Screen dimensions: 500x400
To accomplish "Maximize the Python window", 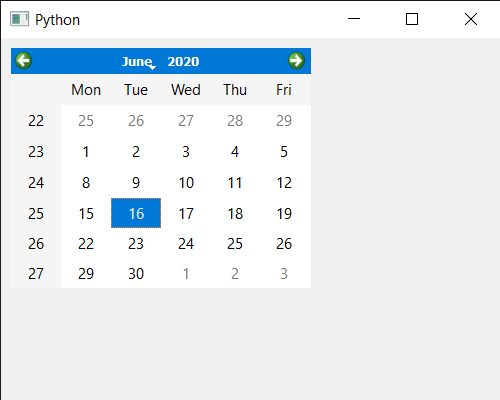I will 412,19.
